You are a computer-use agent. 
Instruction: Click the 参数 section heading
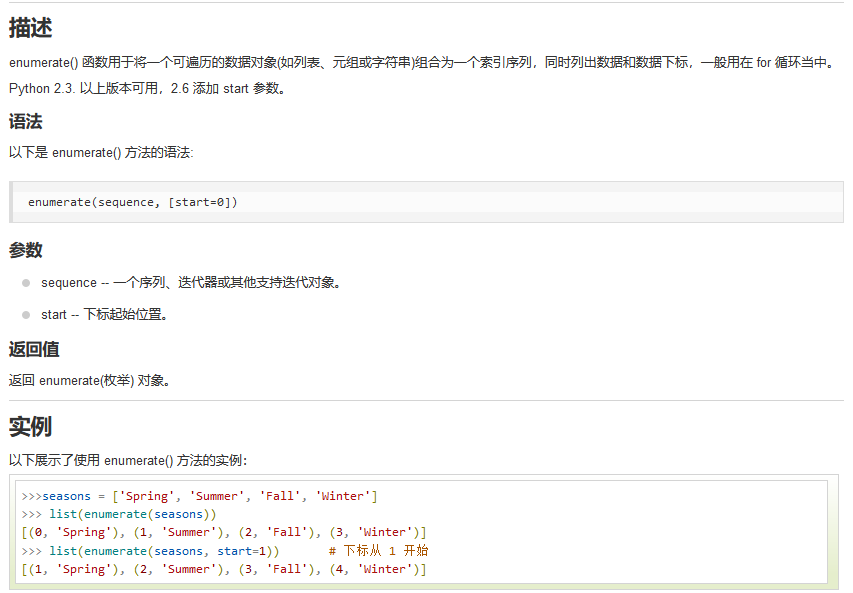(x=26, y=250)
